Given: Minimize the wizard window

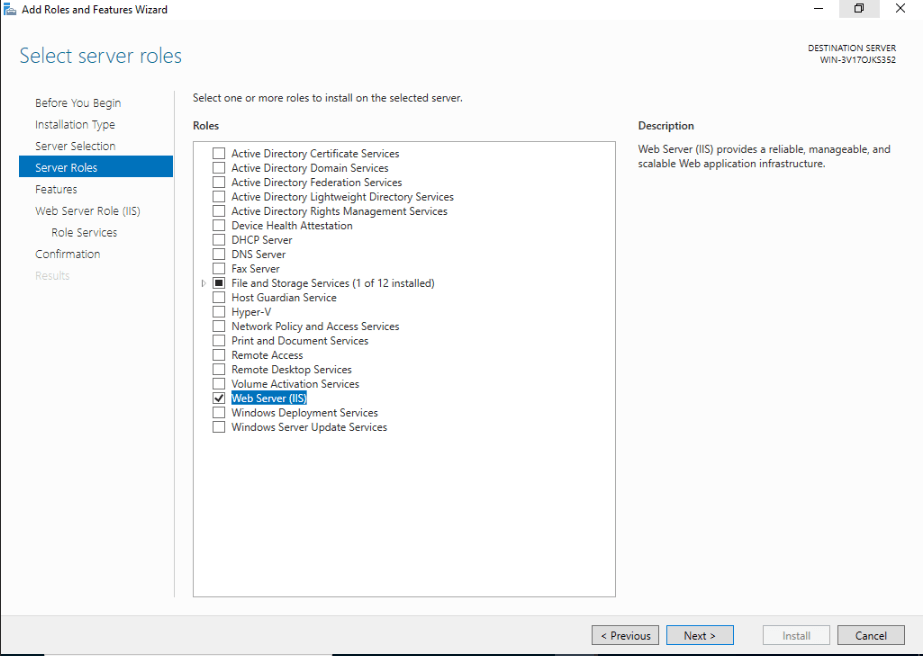Looking at the screenshot, I should 818,9.
